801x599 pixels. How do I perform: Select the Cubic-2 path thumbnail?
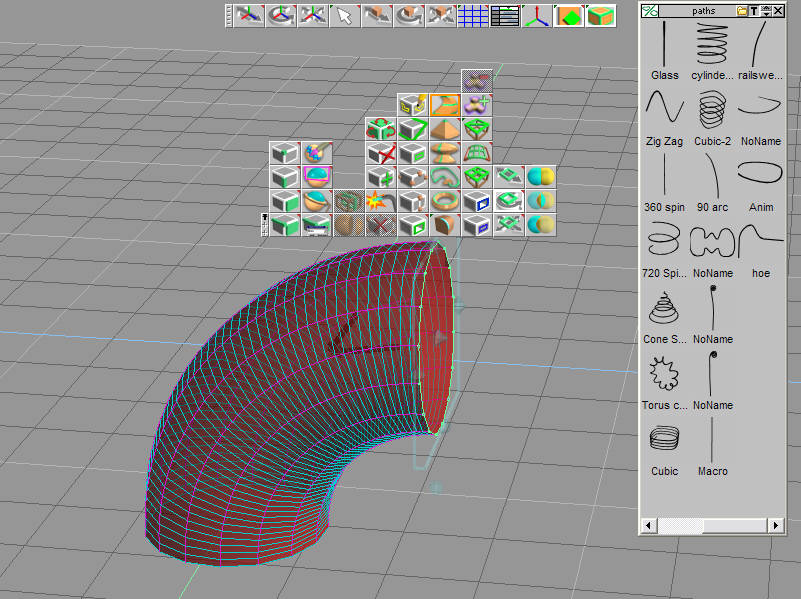tap(713, 109)
